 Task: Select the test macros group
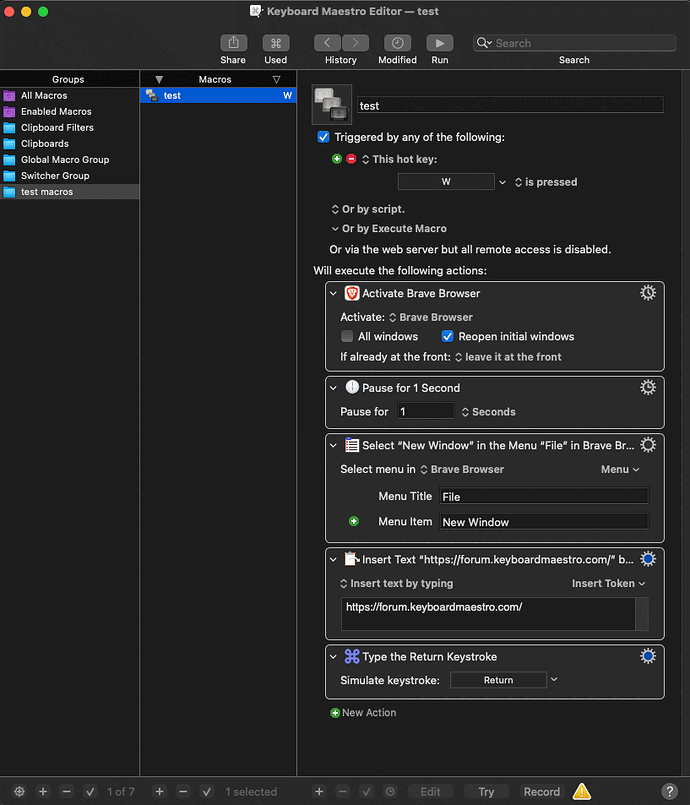tap(69, 191)
